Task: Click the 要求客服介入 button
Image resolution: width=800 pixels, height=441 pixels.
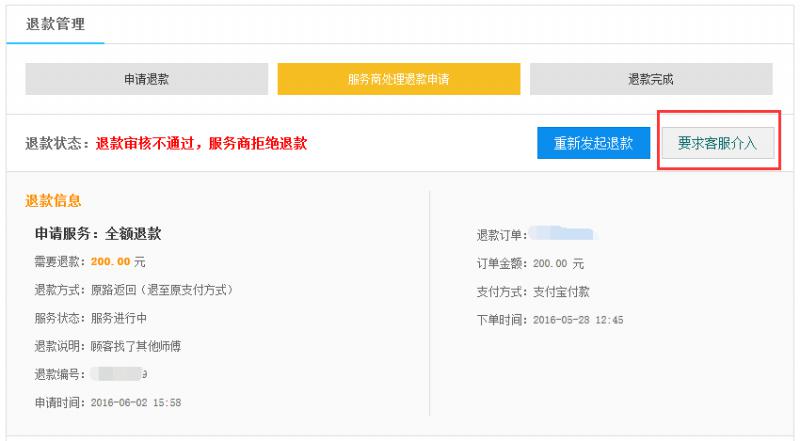Action: pyautogui.click(x=718, y=143)
